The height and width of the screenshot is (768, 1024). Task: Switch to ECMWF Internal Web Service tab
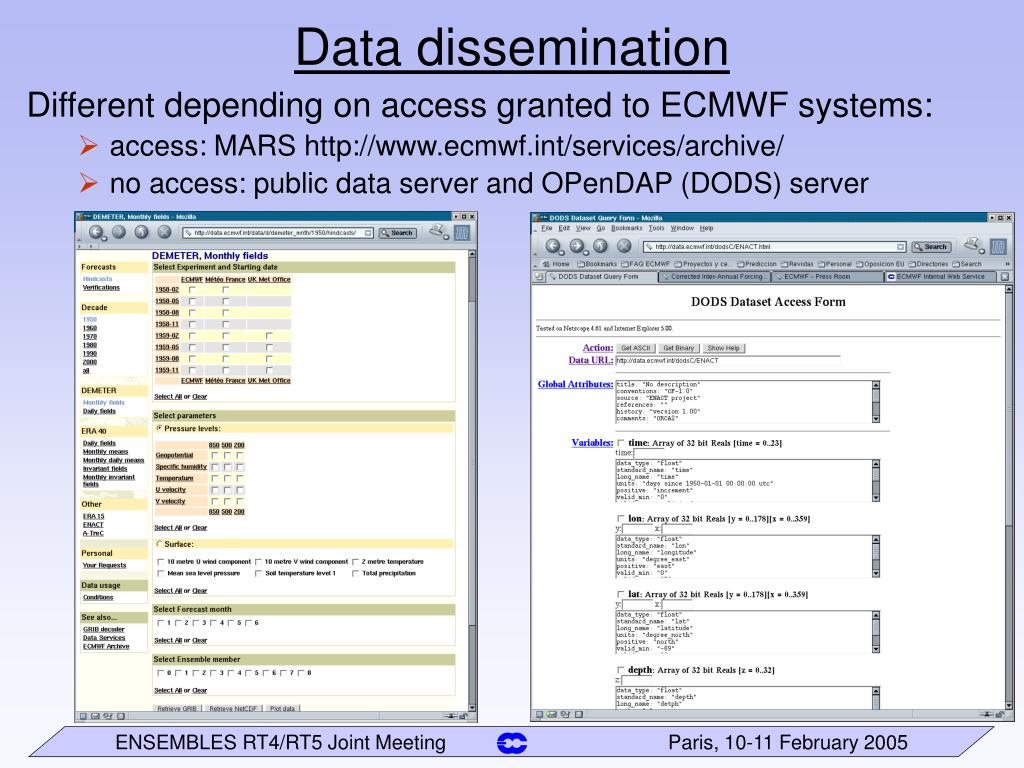coord(940,277)
